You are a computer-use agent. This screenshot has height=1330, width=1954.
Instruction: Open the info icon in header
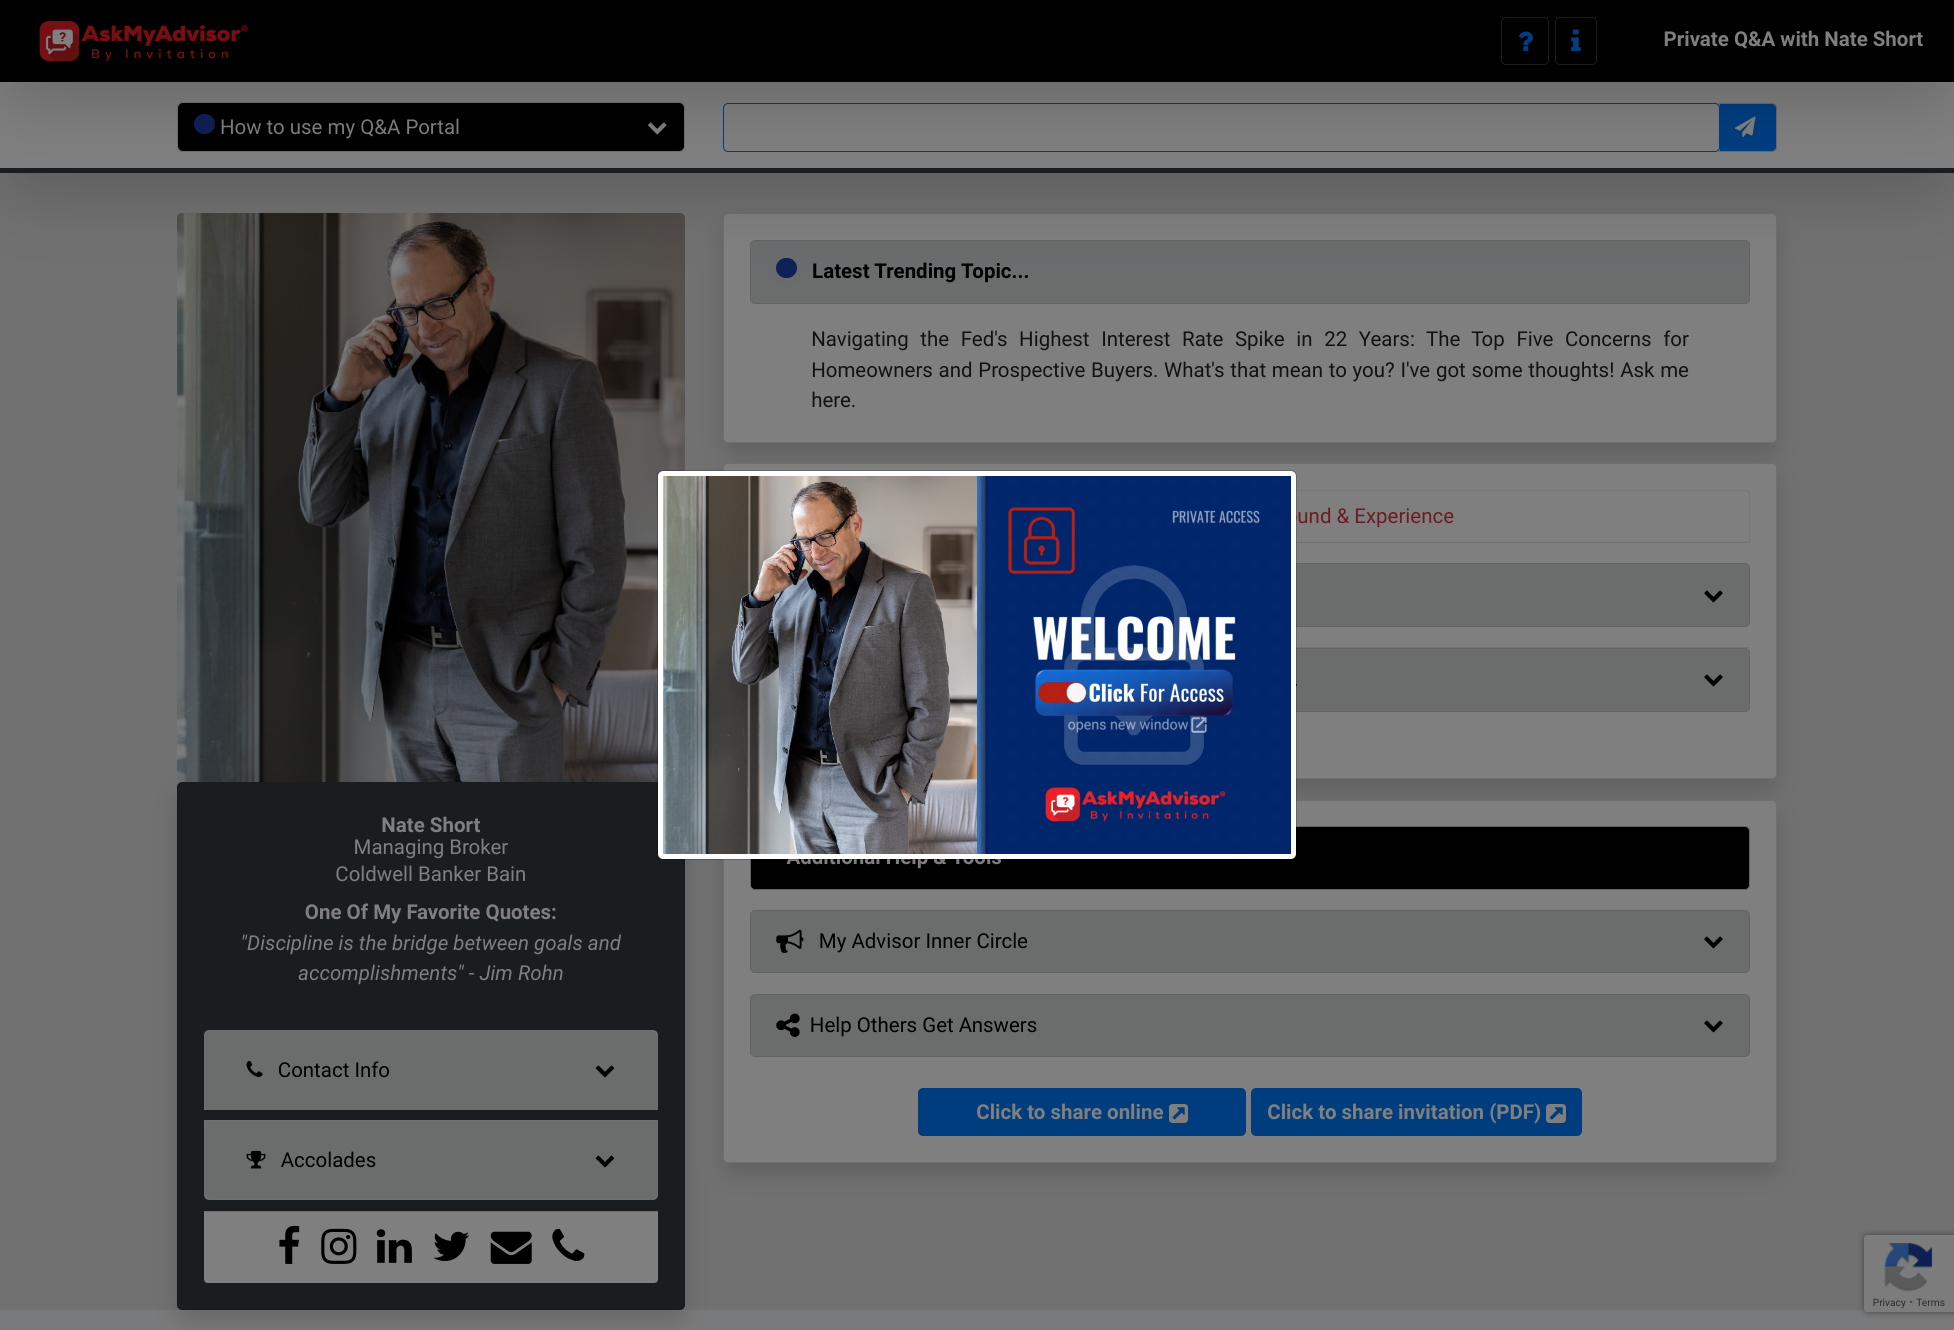pos(1576,41)
